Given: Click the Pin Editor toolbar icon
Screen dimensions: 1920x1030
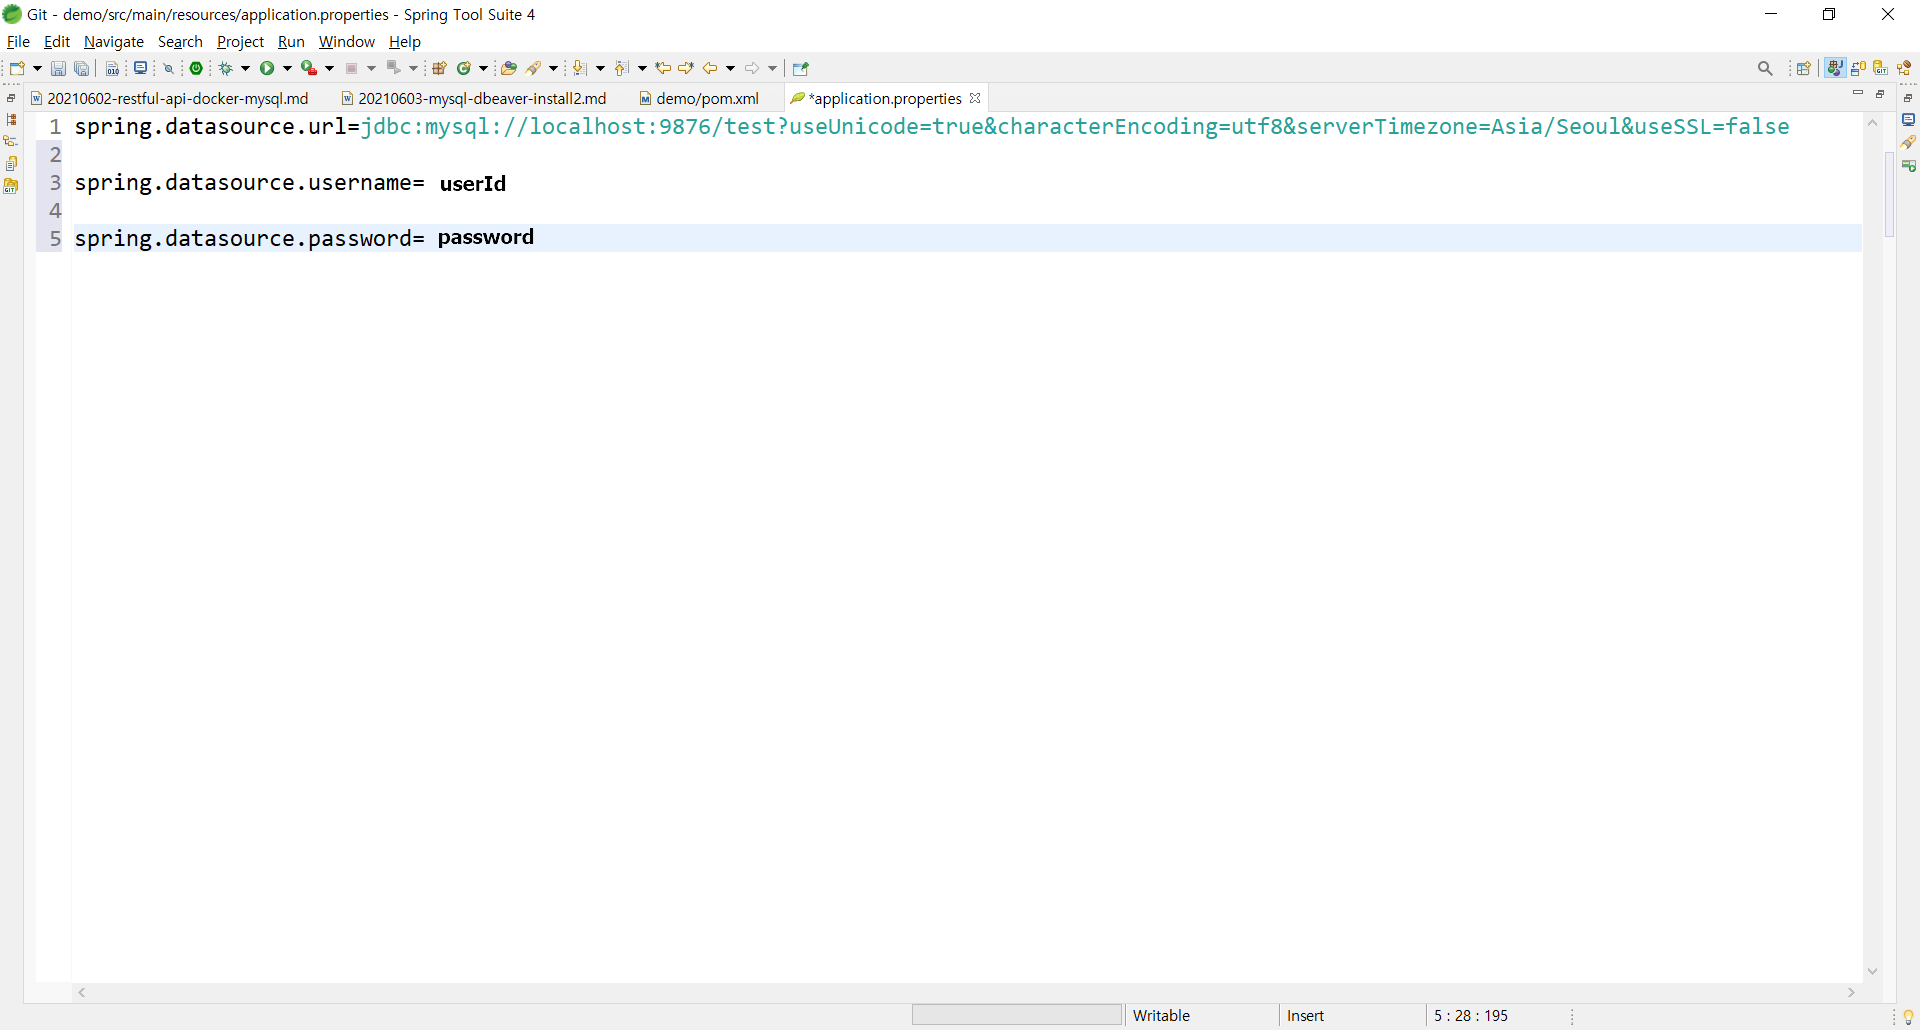Looking at the screenshot, I should tap(801, 68).
